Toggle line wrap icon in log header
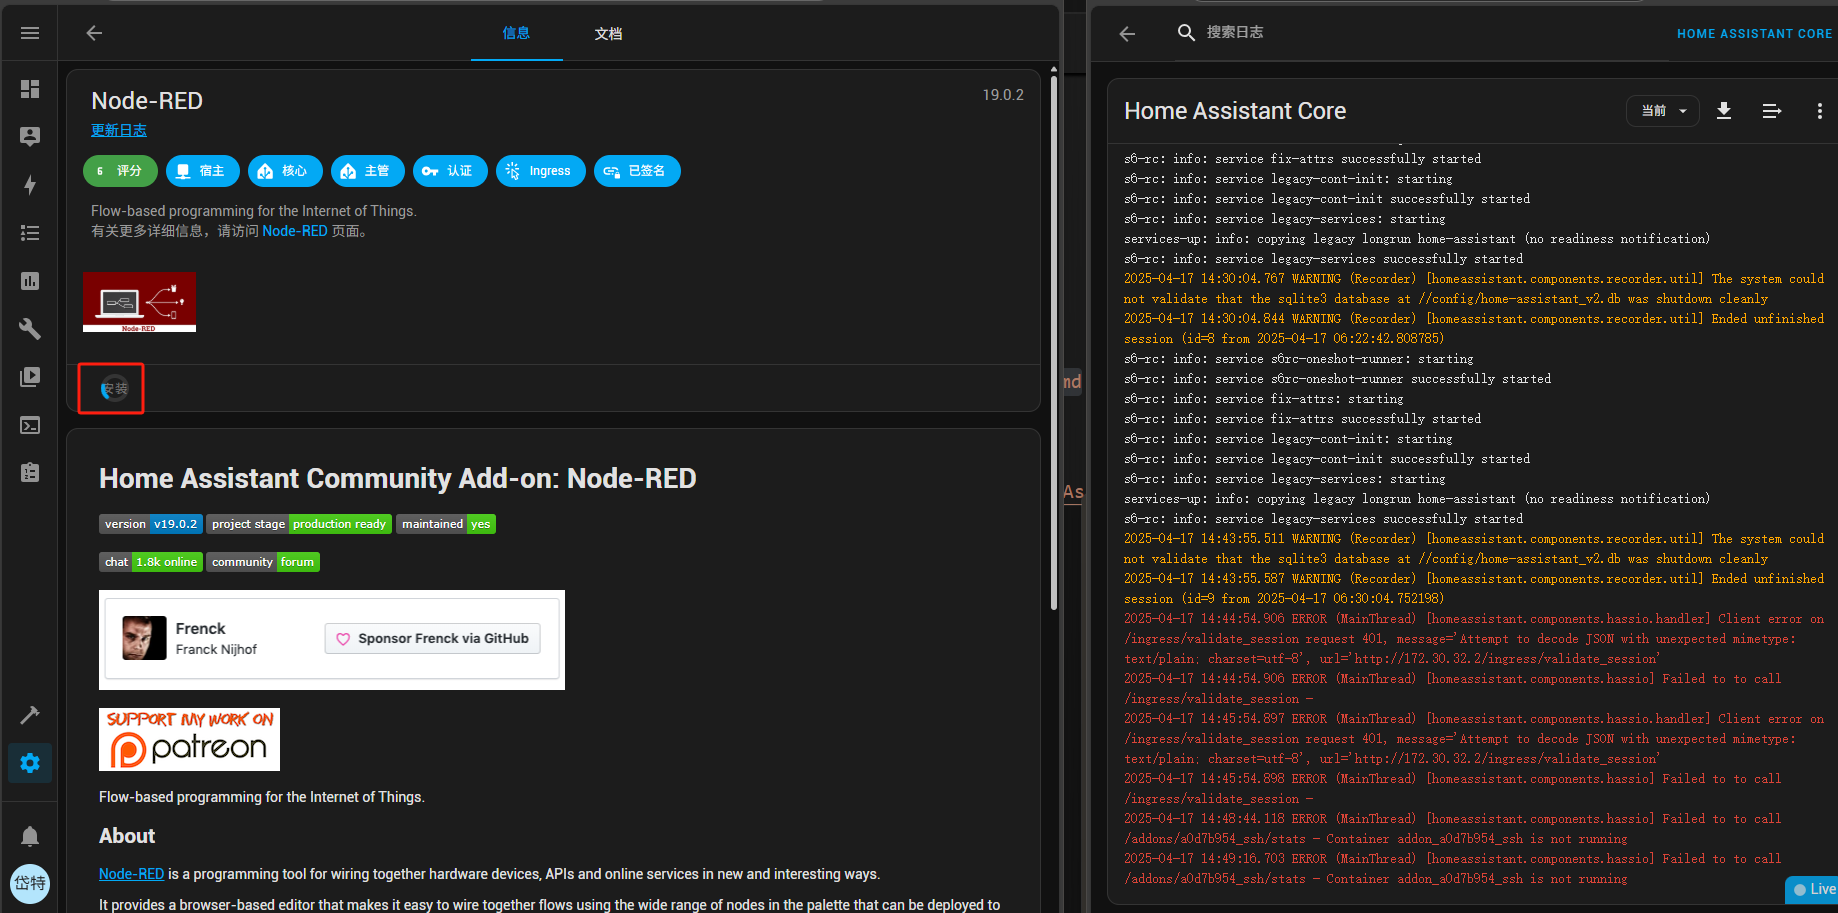The width and height of the screenshot is (1838, 913). (x=1771, y=111)
